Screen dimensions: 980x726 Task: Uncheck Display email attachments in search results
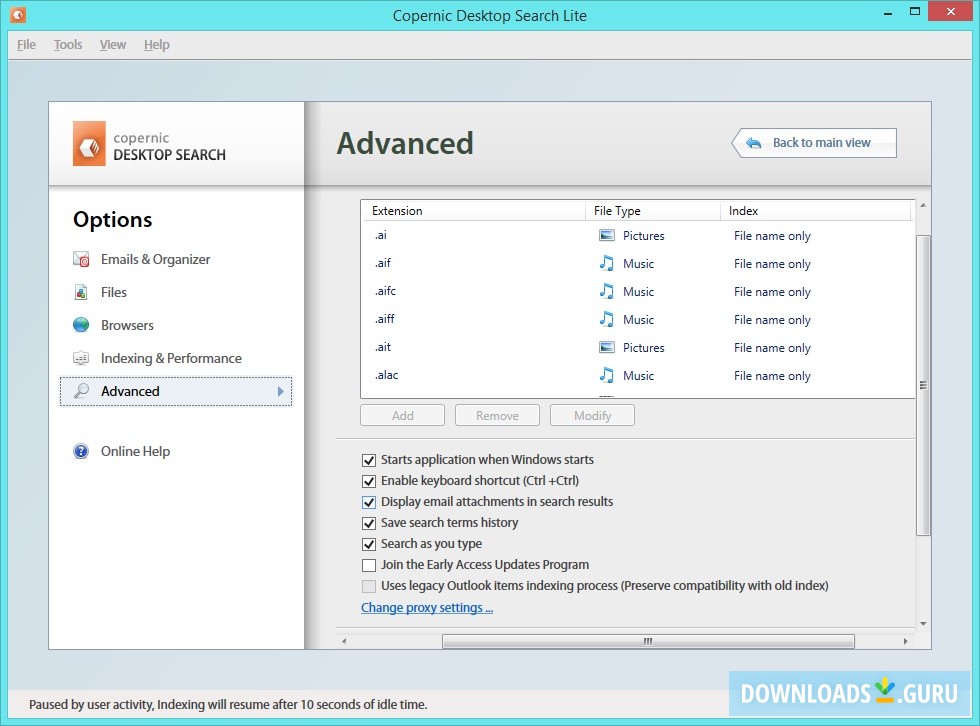click(x=369, y=502)
